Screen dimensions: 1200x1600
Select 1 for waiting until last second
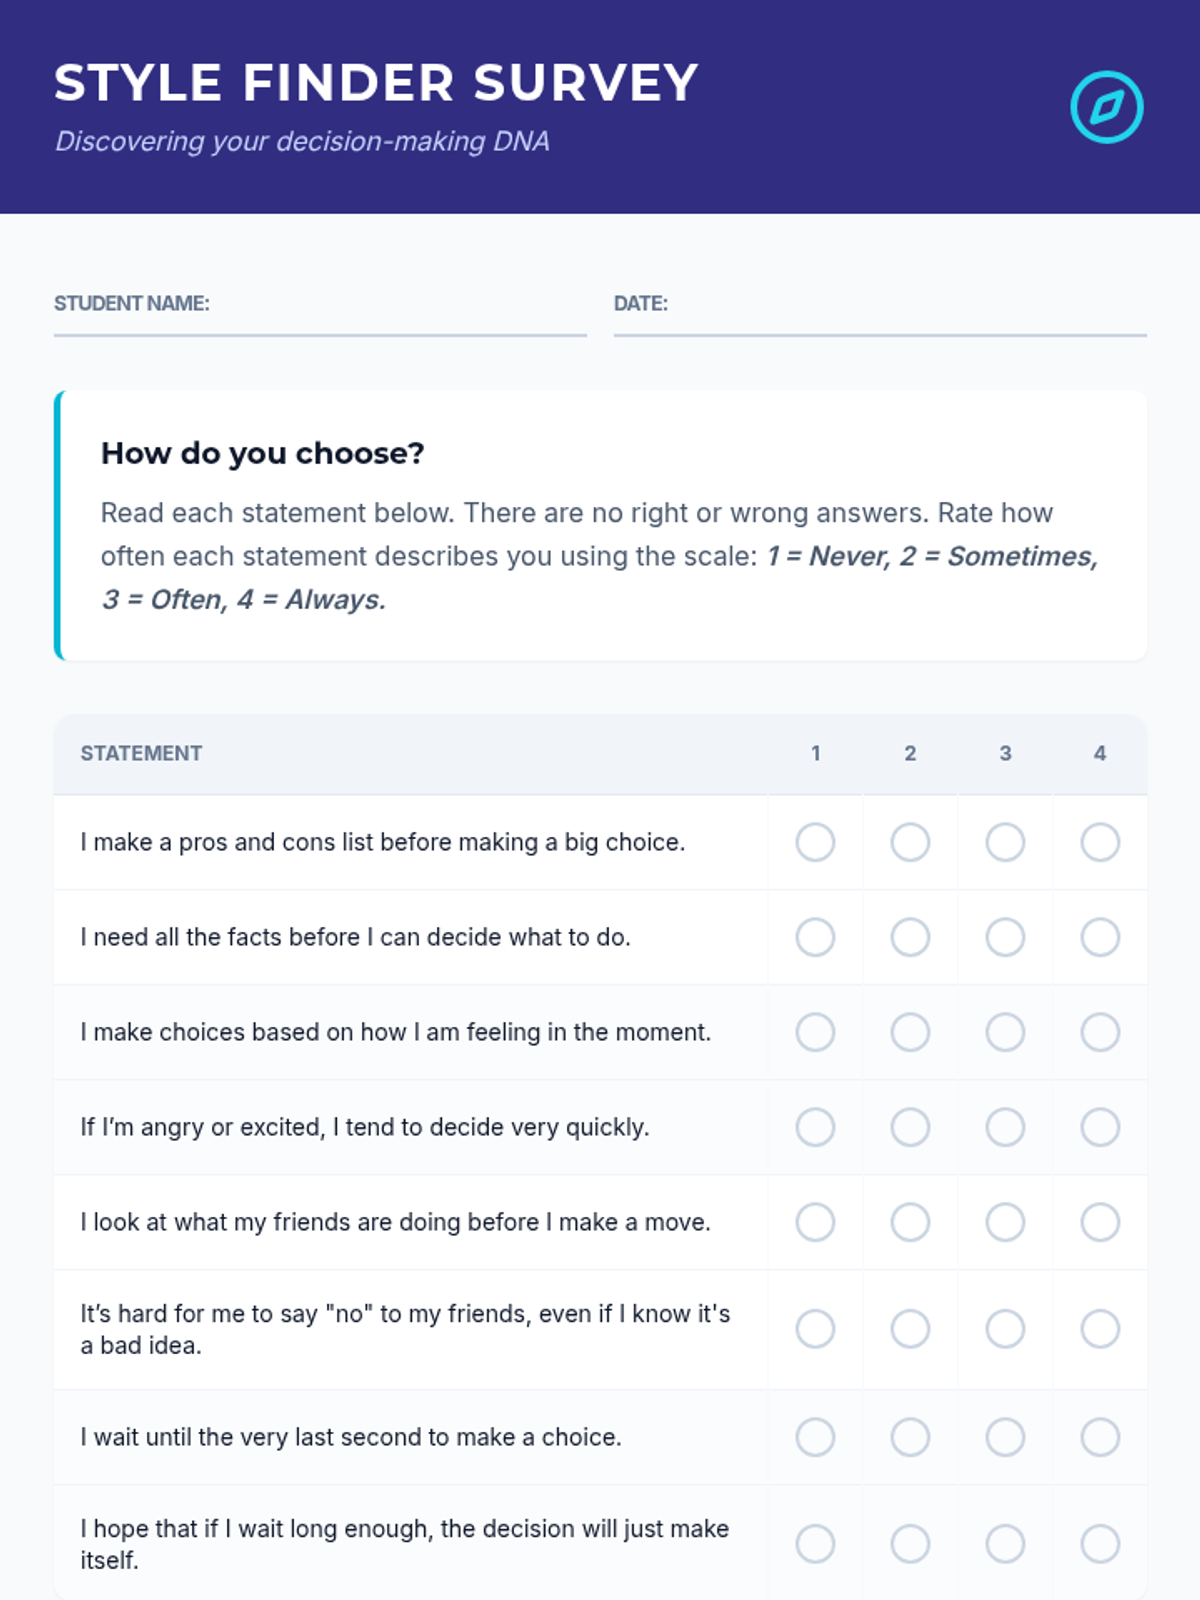[x=815, y=1437]
